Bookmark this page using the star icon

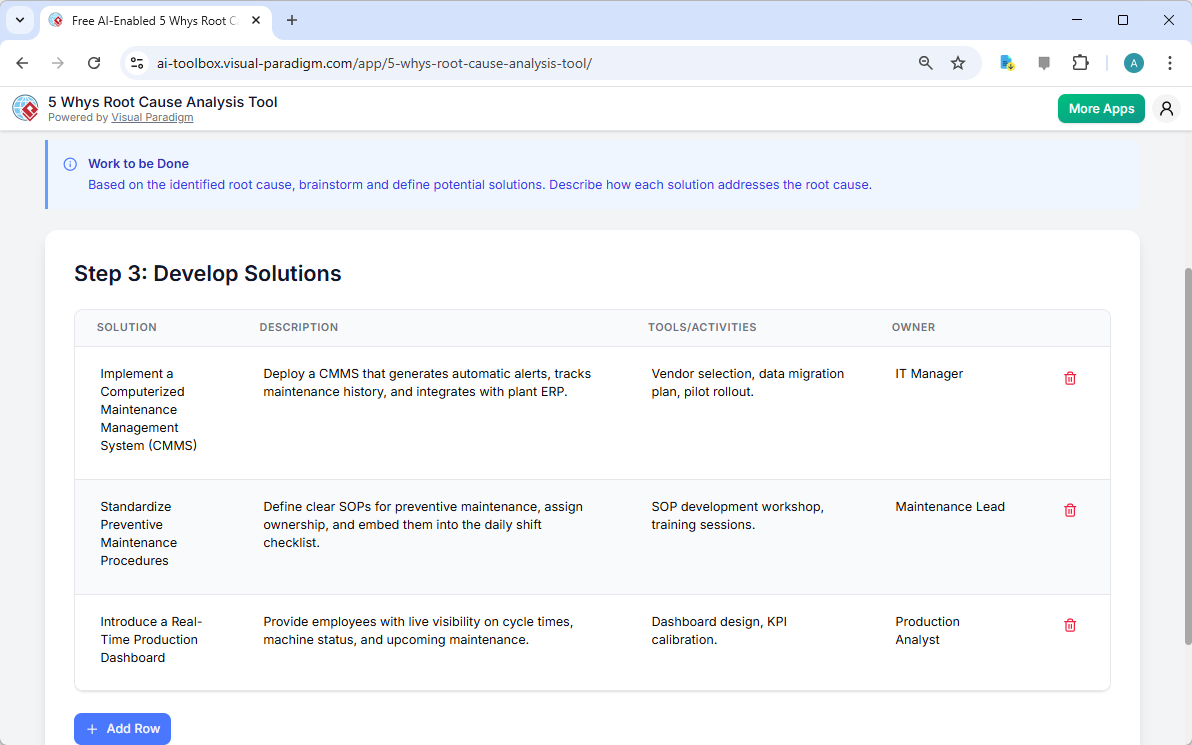pos(958,62)
